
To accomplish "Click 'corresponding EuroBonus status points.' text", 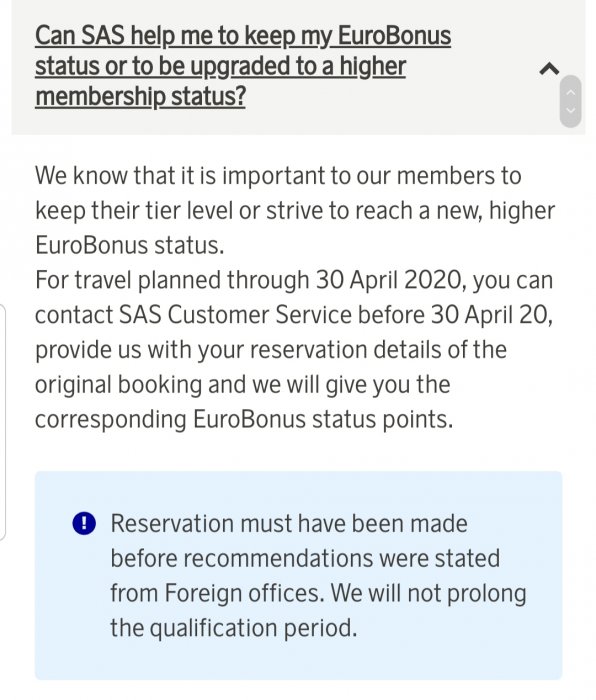I will 244,420.
